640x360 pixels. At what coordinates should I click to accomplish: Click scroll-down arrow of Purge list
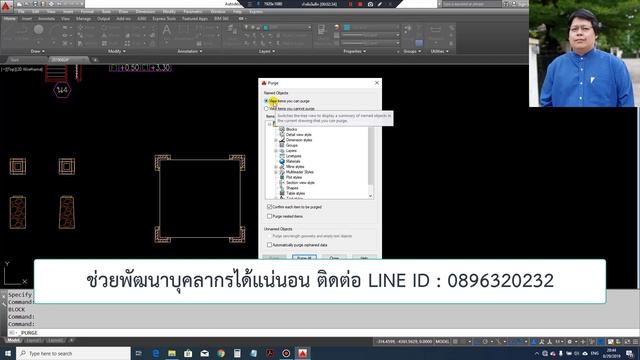[x=371, y=196]
